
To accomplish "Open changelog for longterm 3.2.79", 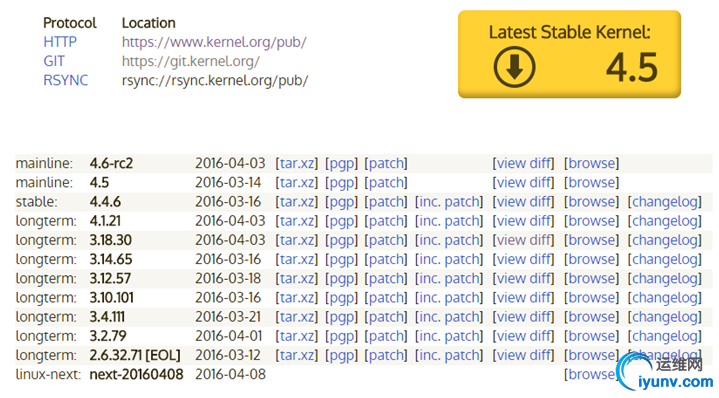I will point(665,337).
